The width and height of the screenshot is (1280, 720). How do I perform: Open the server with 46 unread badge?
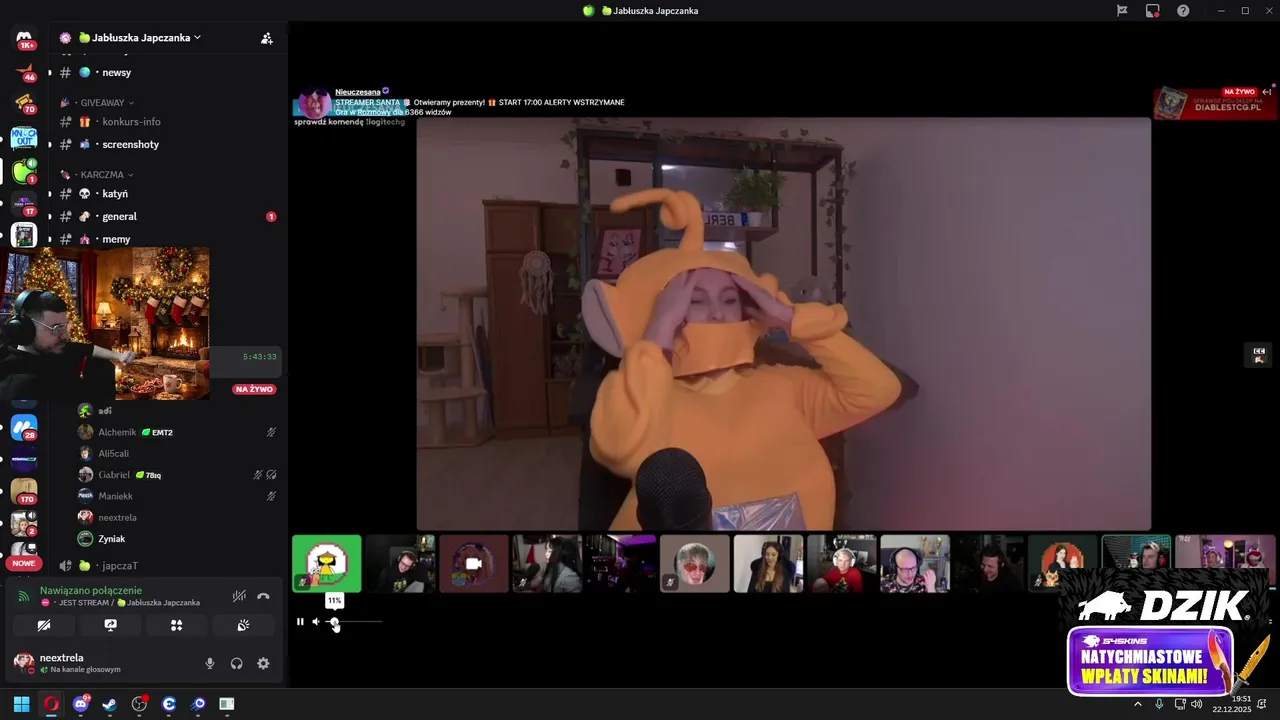tap(24, 70)
